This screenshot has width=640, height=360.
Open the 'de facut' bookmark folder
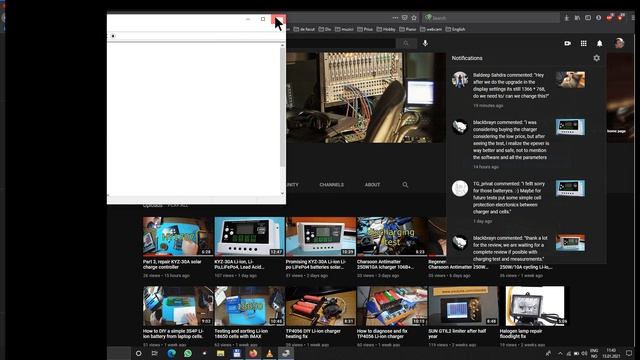(304, 29)
